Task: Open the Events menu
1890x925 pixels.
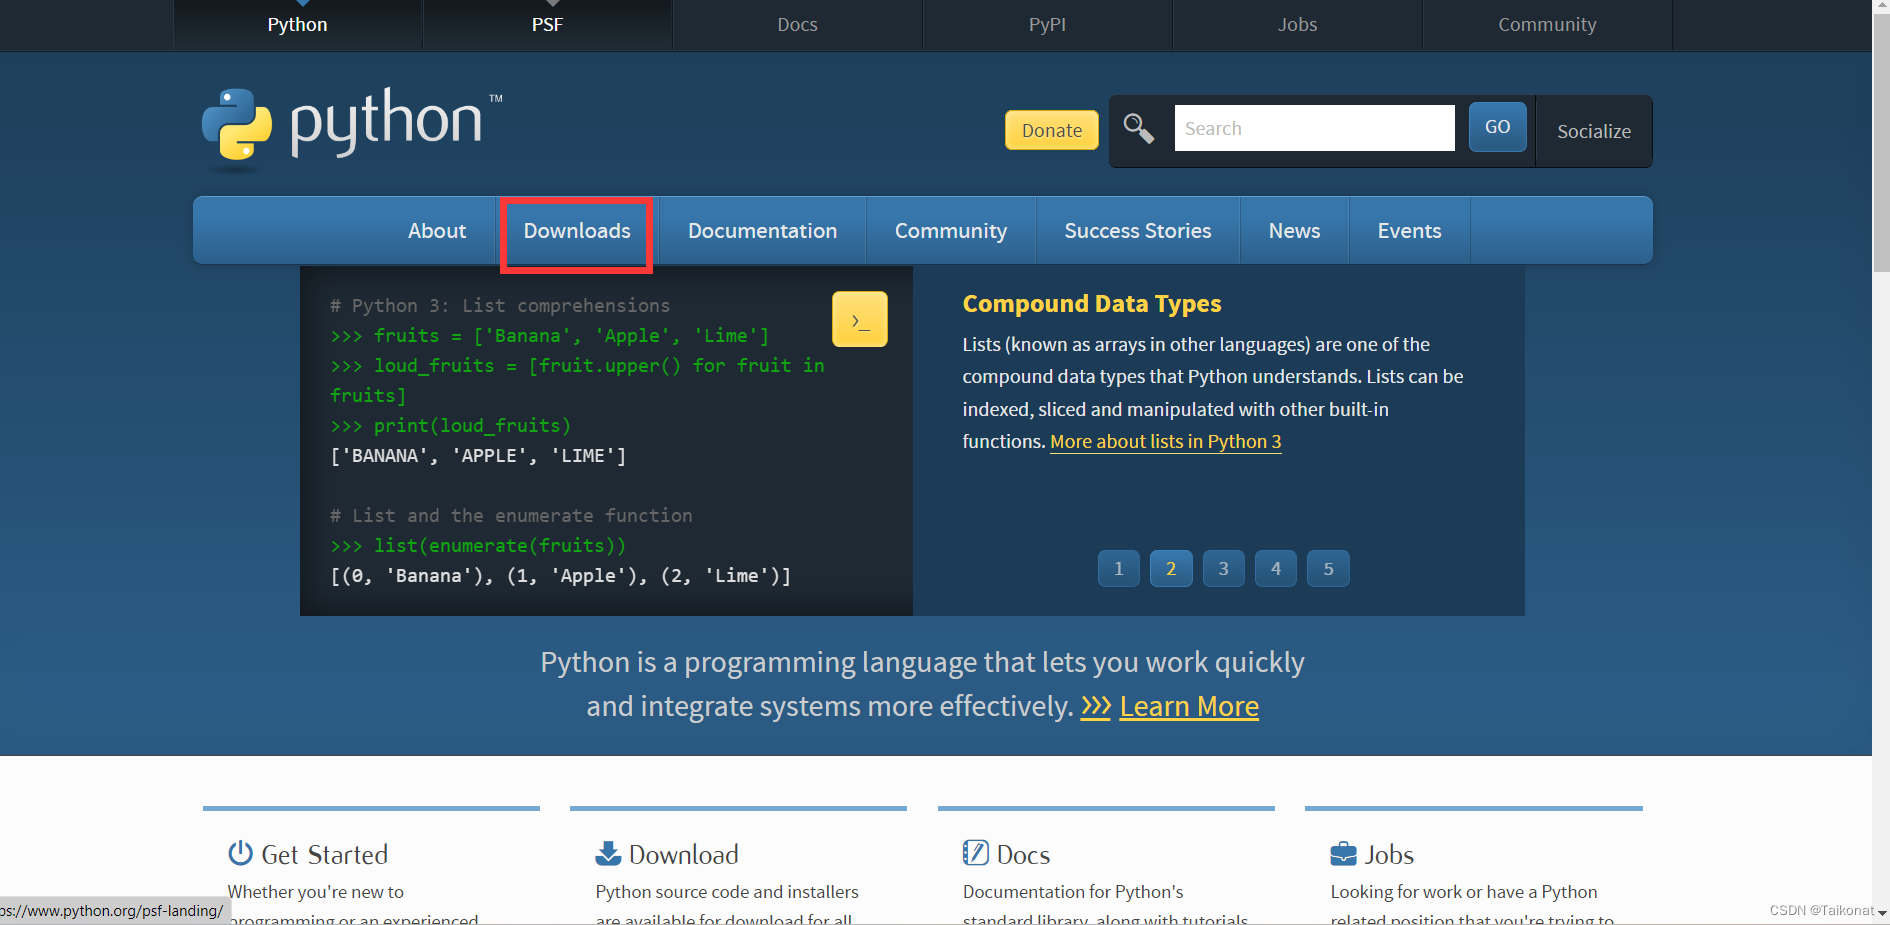Action: click(1410, 231)
